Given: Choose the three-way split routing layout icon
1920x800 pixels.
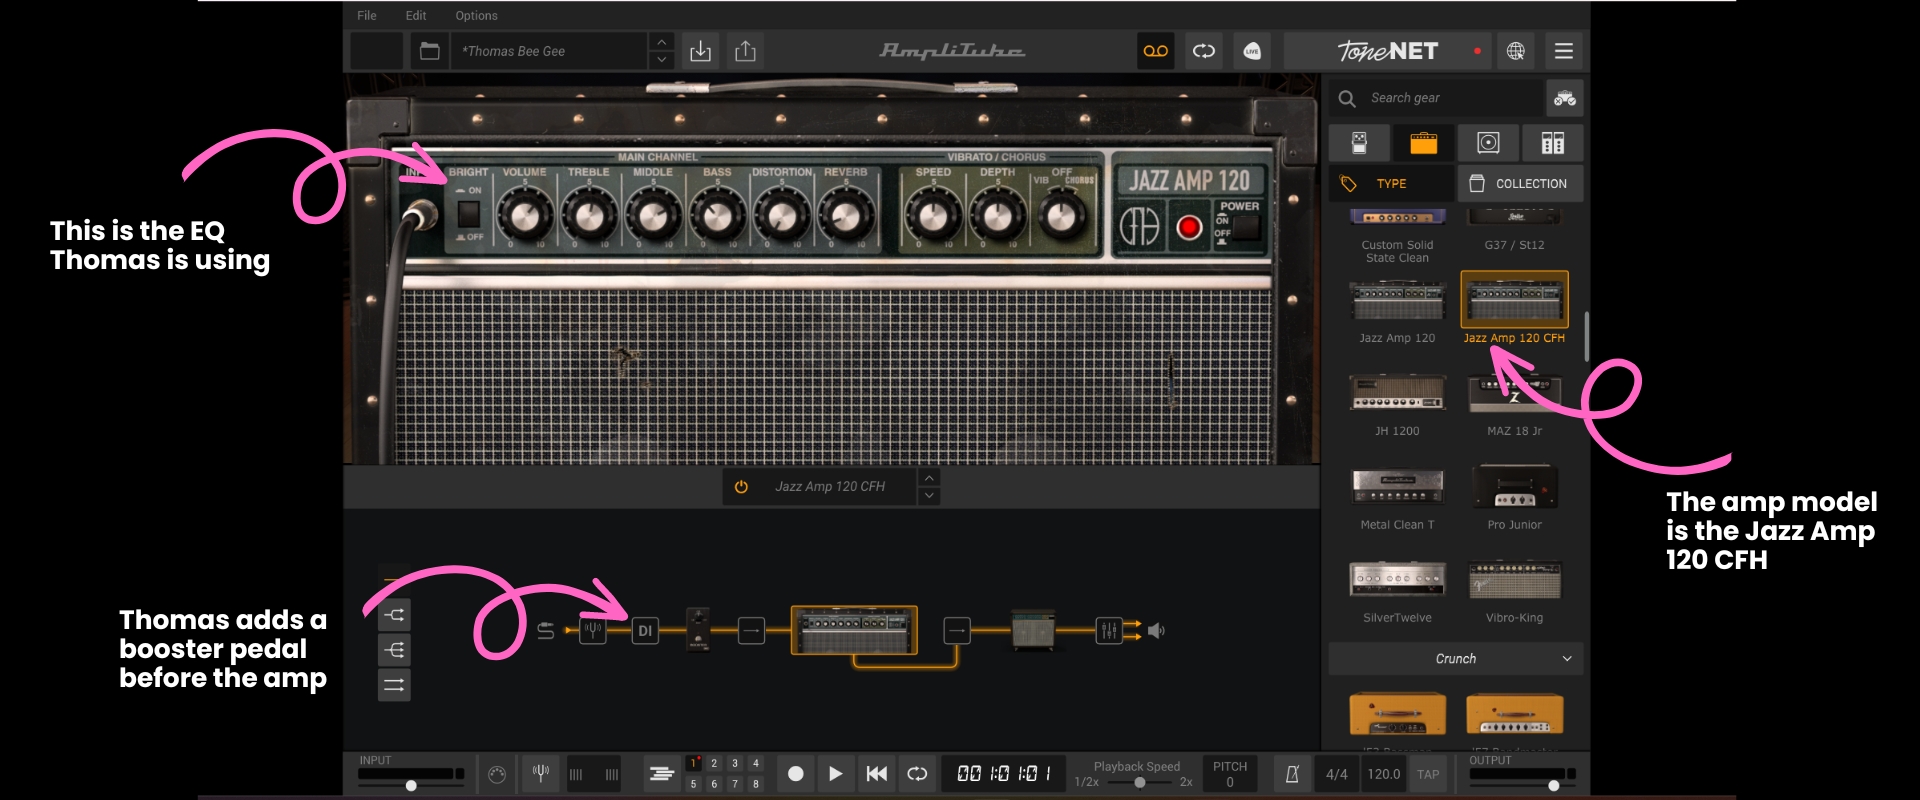Looking at the screenshot, I should click(394, 650).
